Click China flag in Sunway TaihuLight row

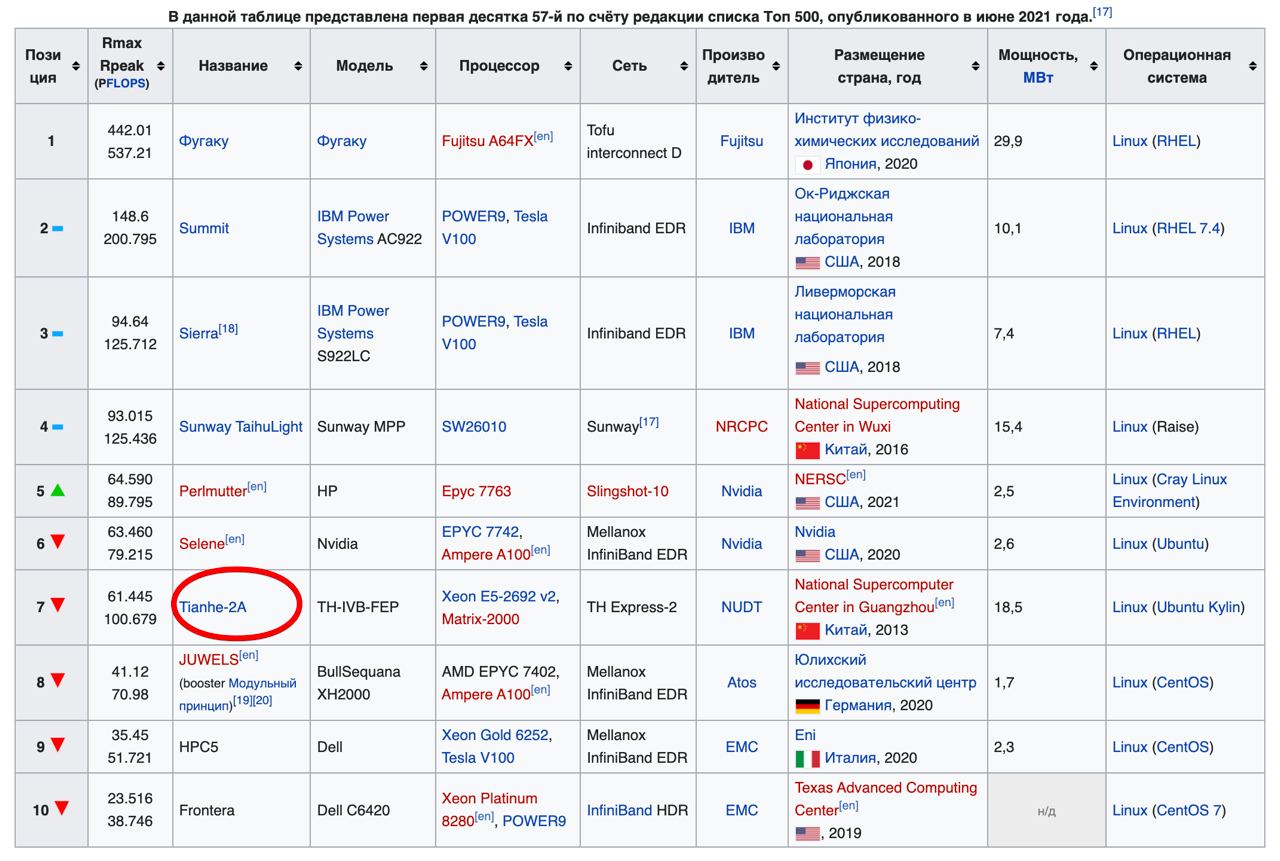(x=807, y=450)
